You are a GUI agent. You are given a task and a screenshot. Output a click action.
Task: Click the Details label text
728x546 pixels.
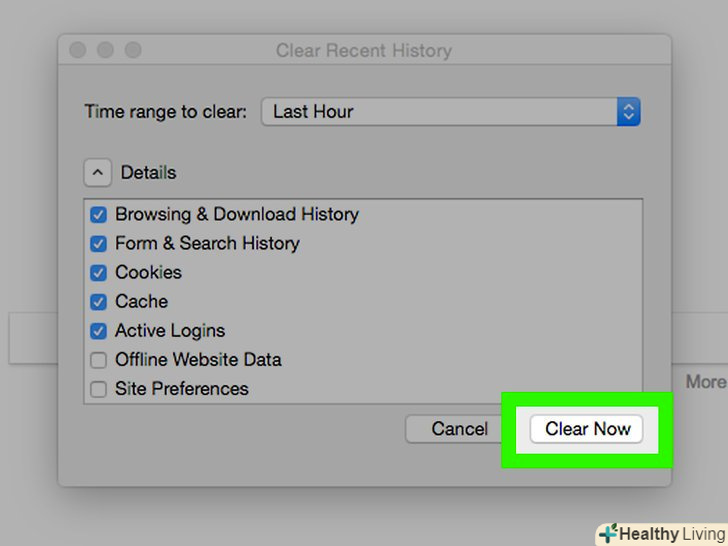pos(148,173)
